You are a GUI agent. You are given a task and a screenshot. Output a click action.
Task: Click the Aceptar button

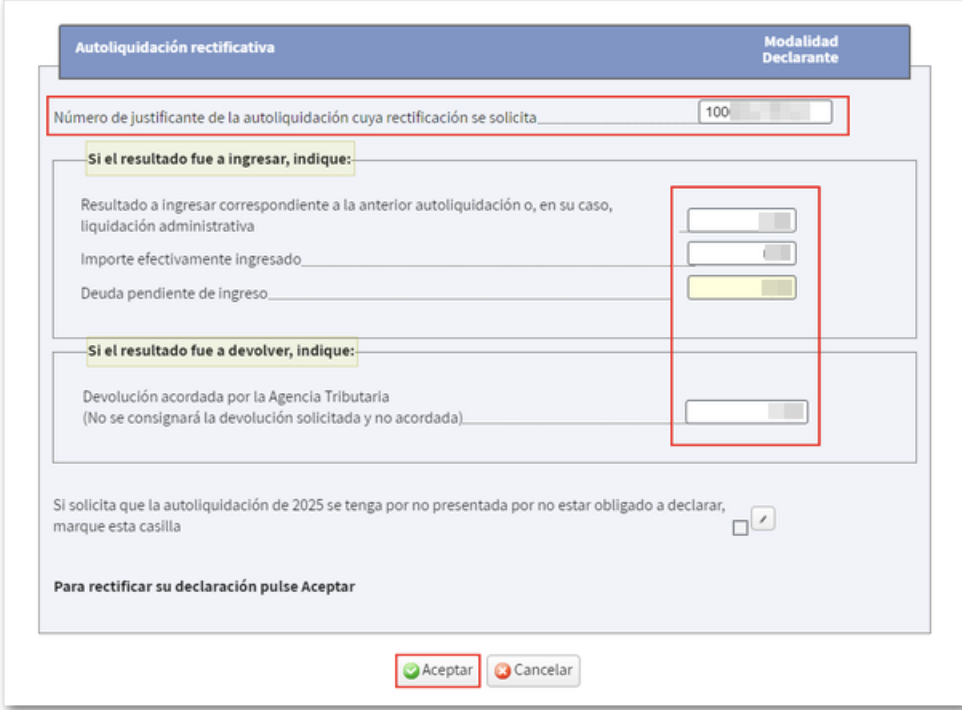coord(438,670)
